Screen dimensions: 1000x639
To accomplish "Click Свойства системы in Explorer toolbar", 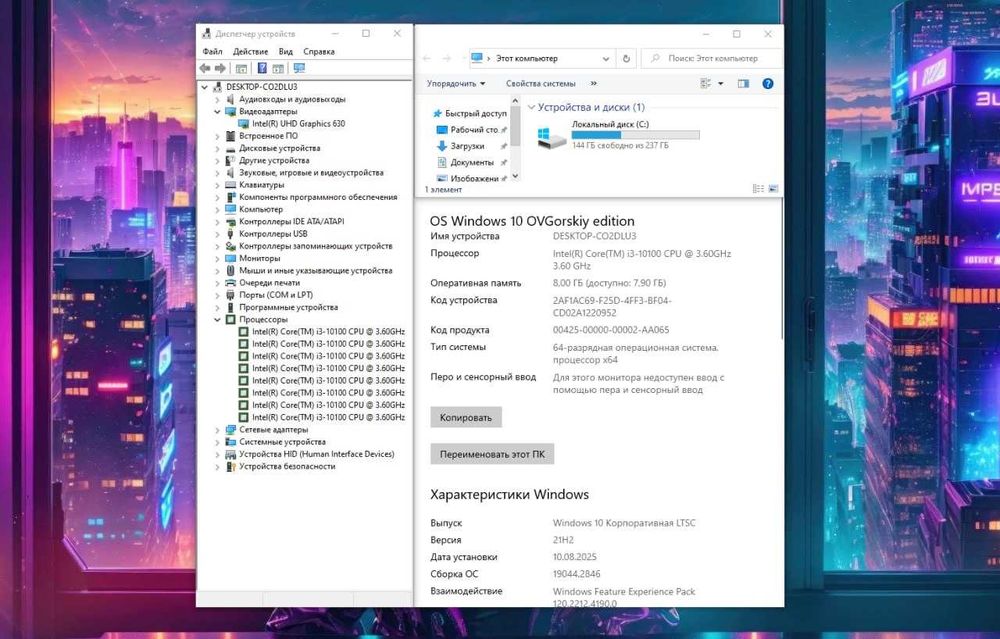I will pos(541,84).
